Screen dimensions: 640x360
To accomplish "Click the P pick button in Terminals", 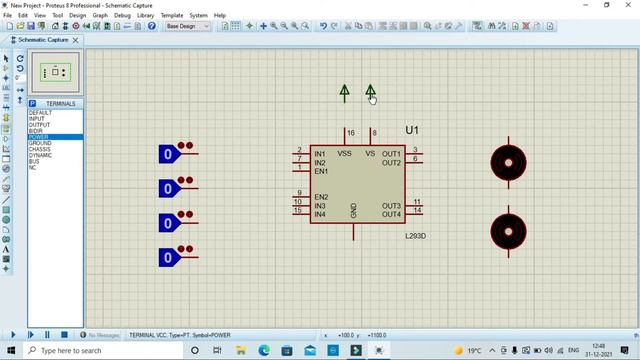I will click(33, 104).
